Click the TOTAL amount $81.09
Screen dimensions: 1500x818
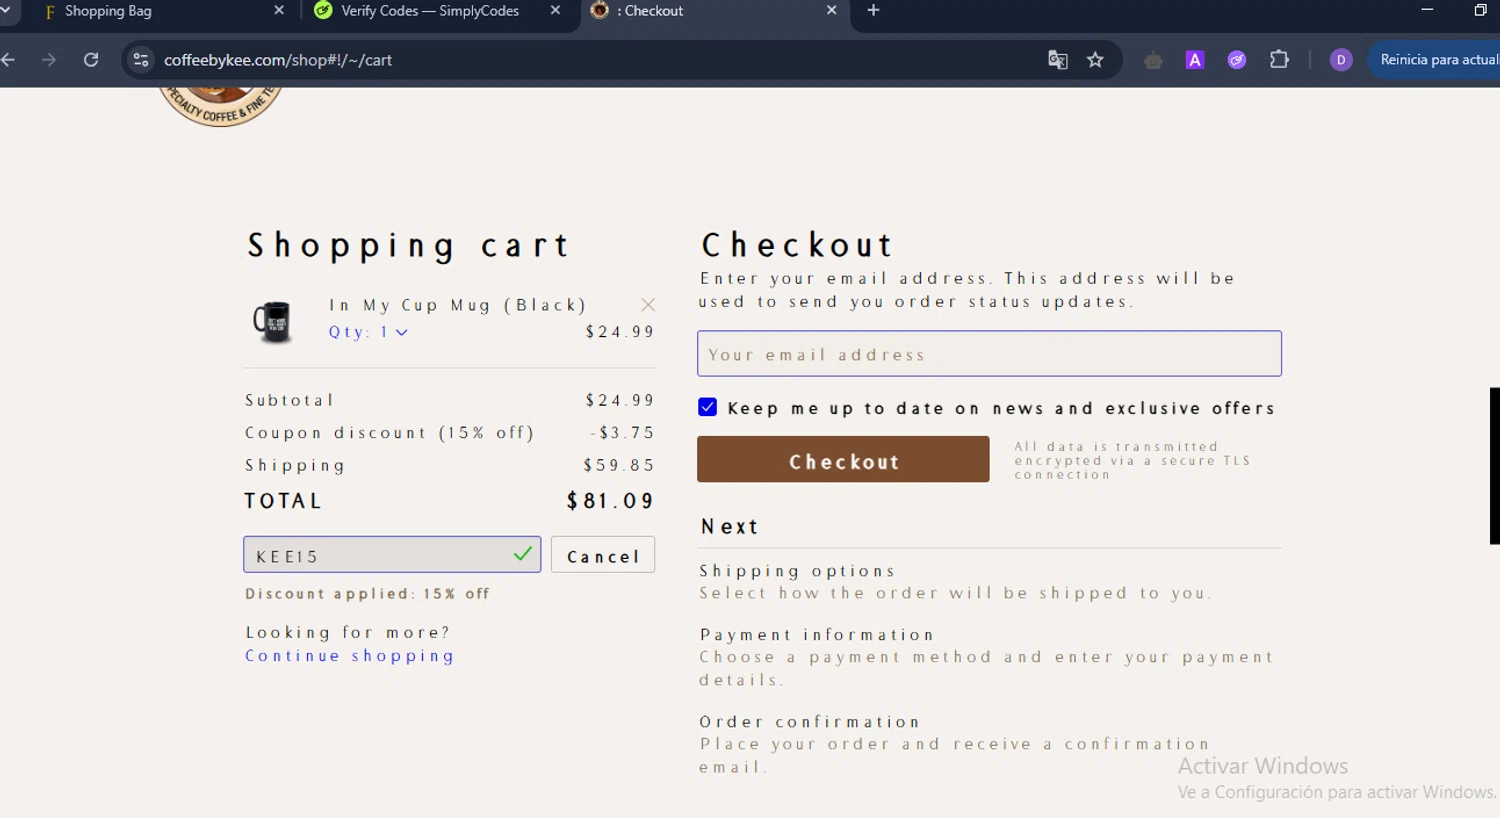click(x=610, y=501)
